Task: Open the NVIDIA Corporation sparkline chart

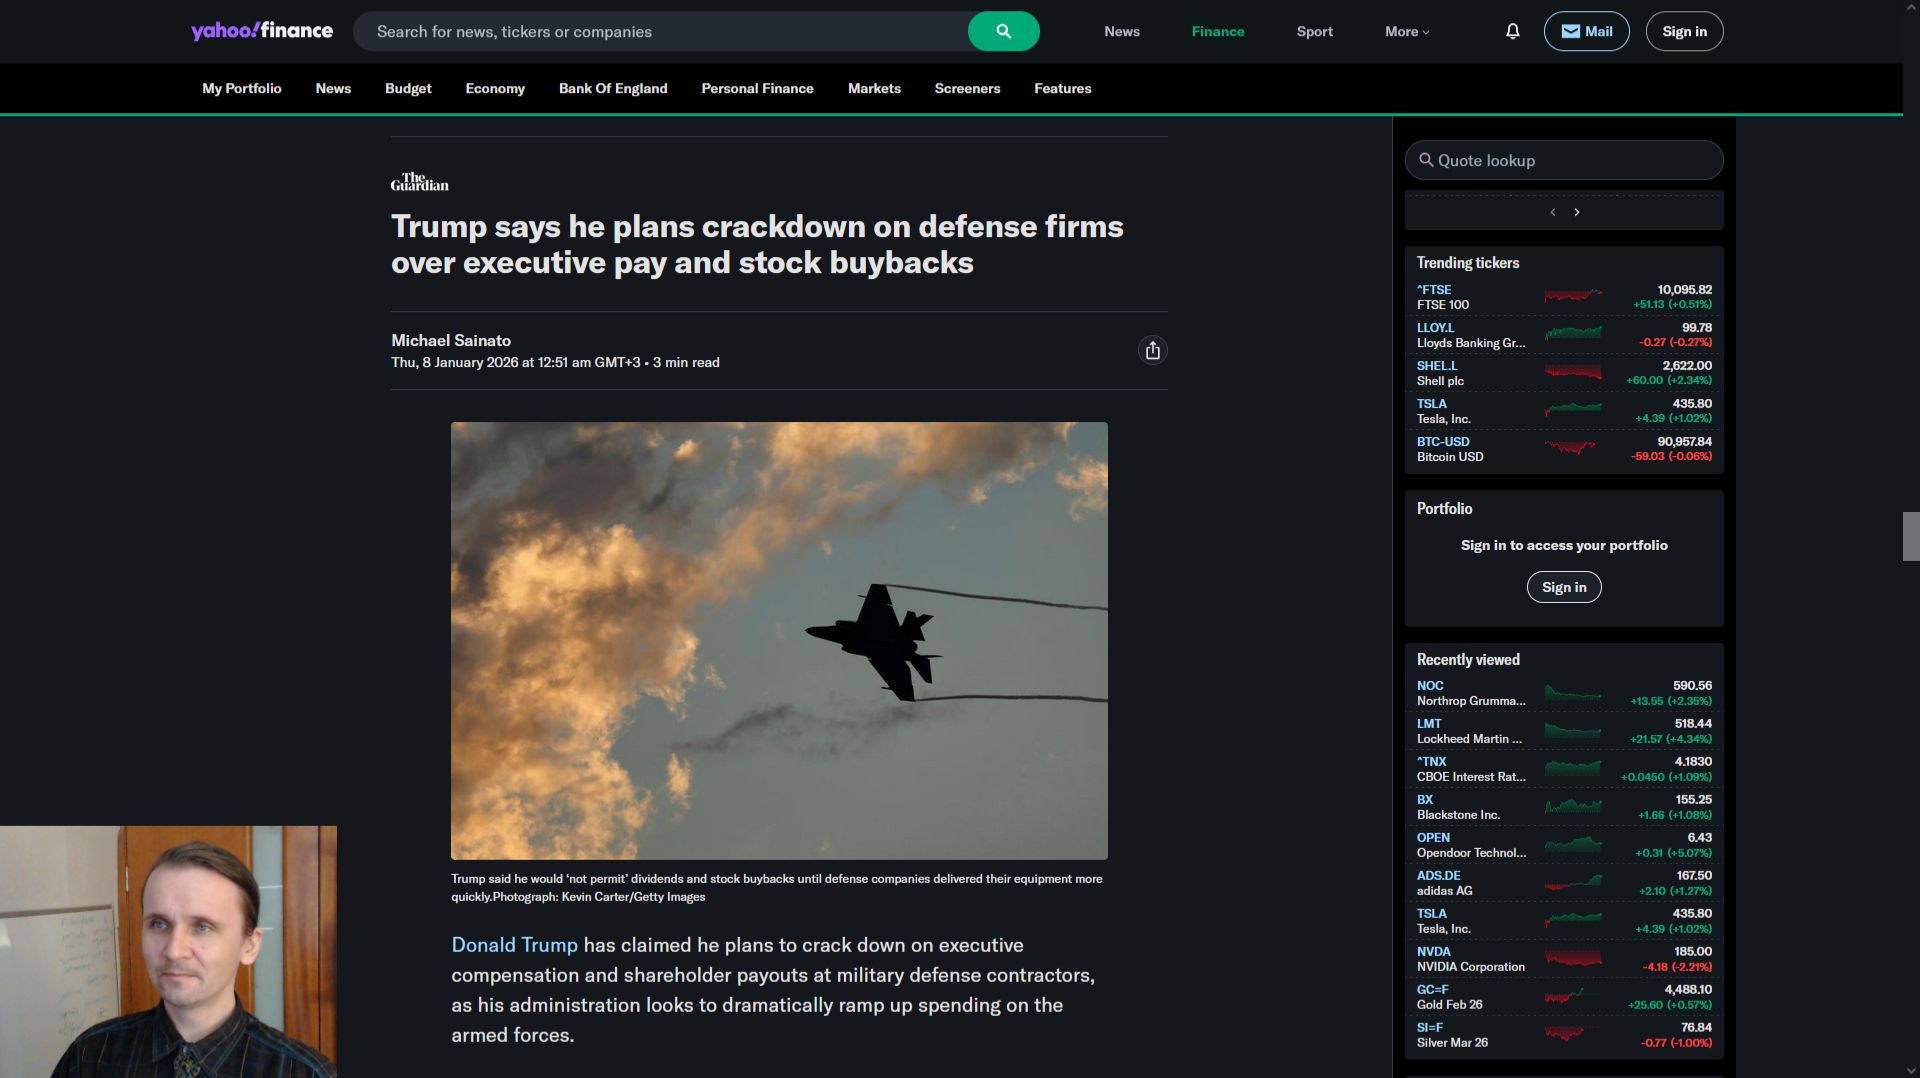Action: (x=1573, y=958)
